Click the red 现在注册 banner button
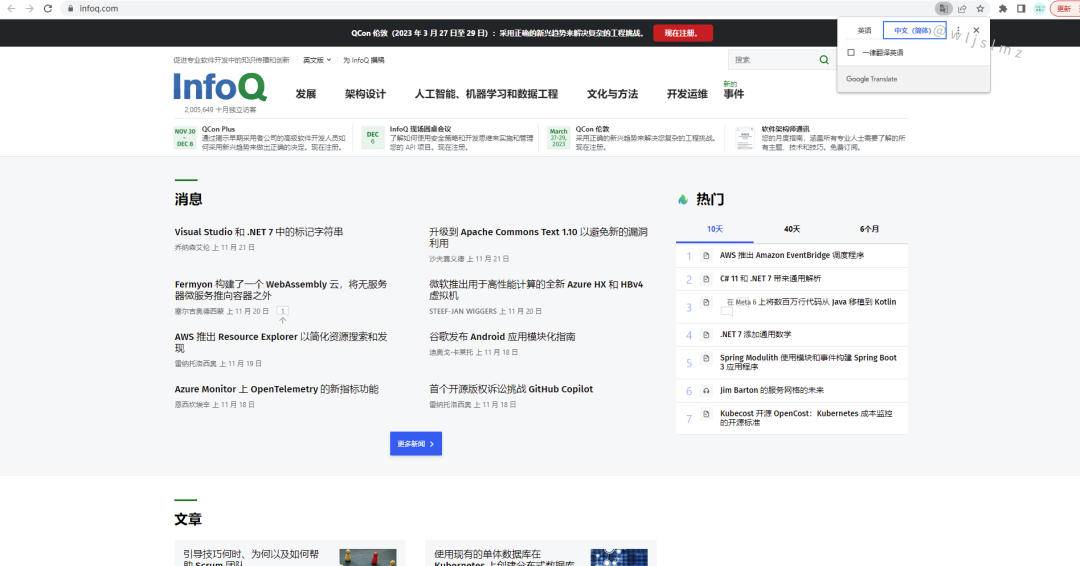 point(683,33)
